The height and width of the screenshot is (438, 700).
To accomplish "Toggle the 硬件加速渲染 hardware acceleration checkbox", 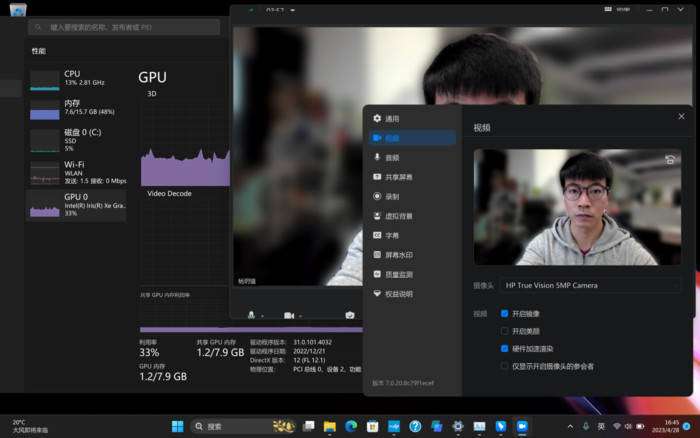I will pyautogui.click(x=505, y=349).
